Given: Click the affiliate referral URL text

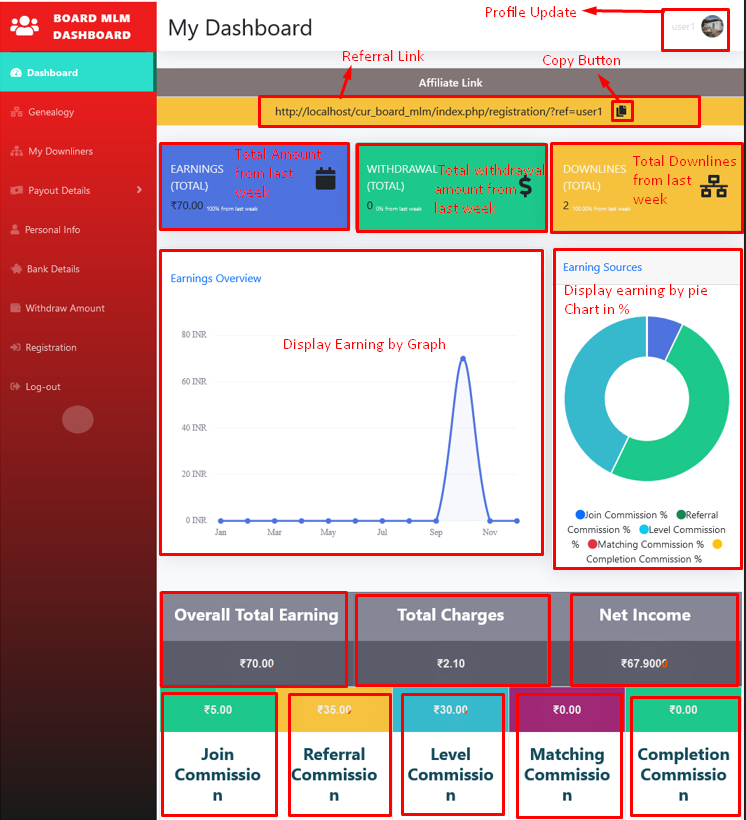Looking at the screenshot, I should pyautogui.click(x=438, y=111).
